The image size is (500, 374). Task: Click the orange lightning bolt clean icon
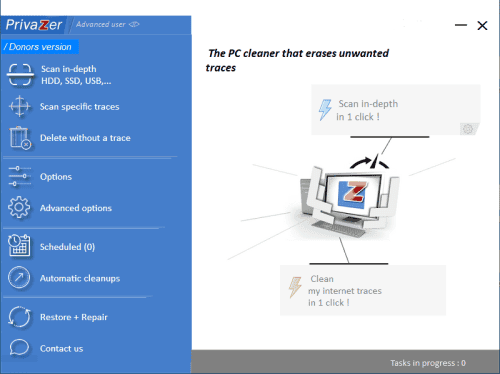295,287
